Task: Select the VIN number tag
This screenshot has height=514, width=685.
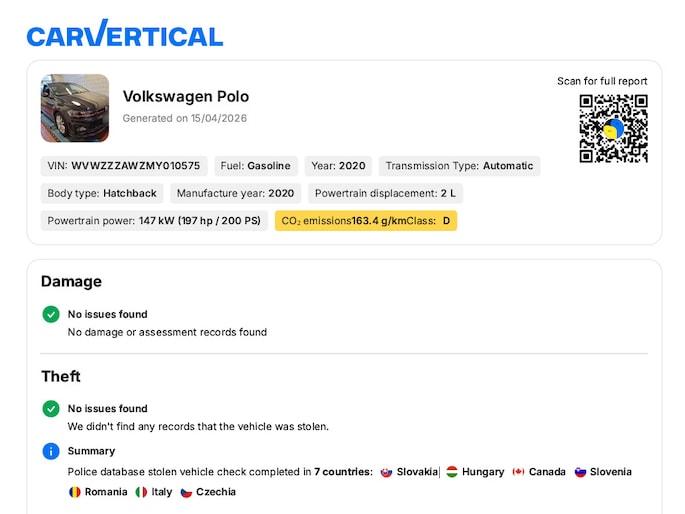Action: [124, 166]
